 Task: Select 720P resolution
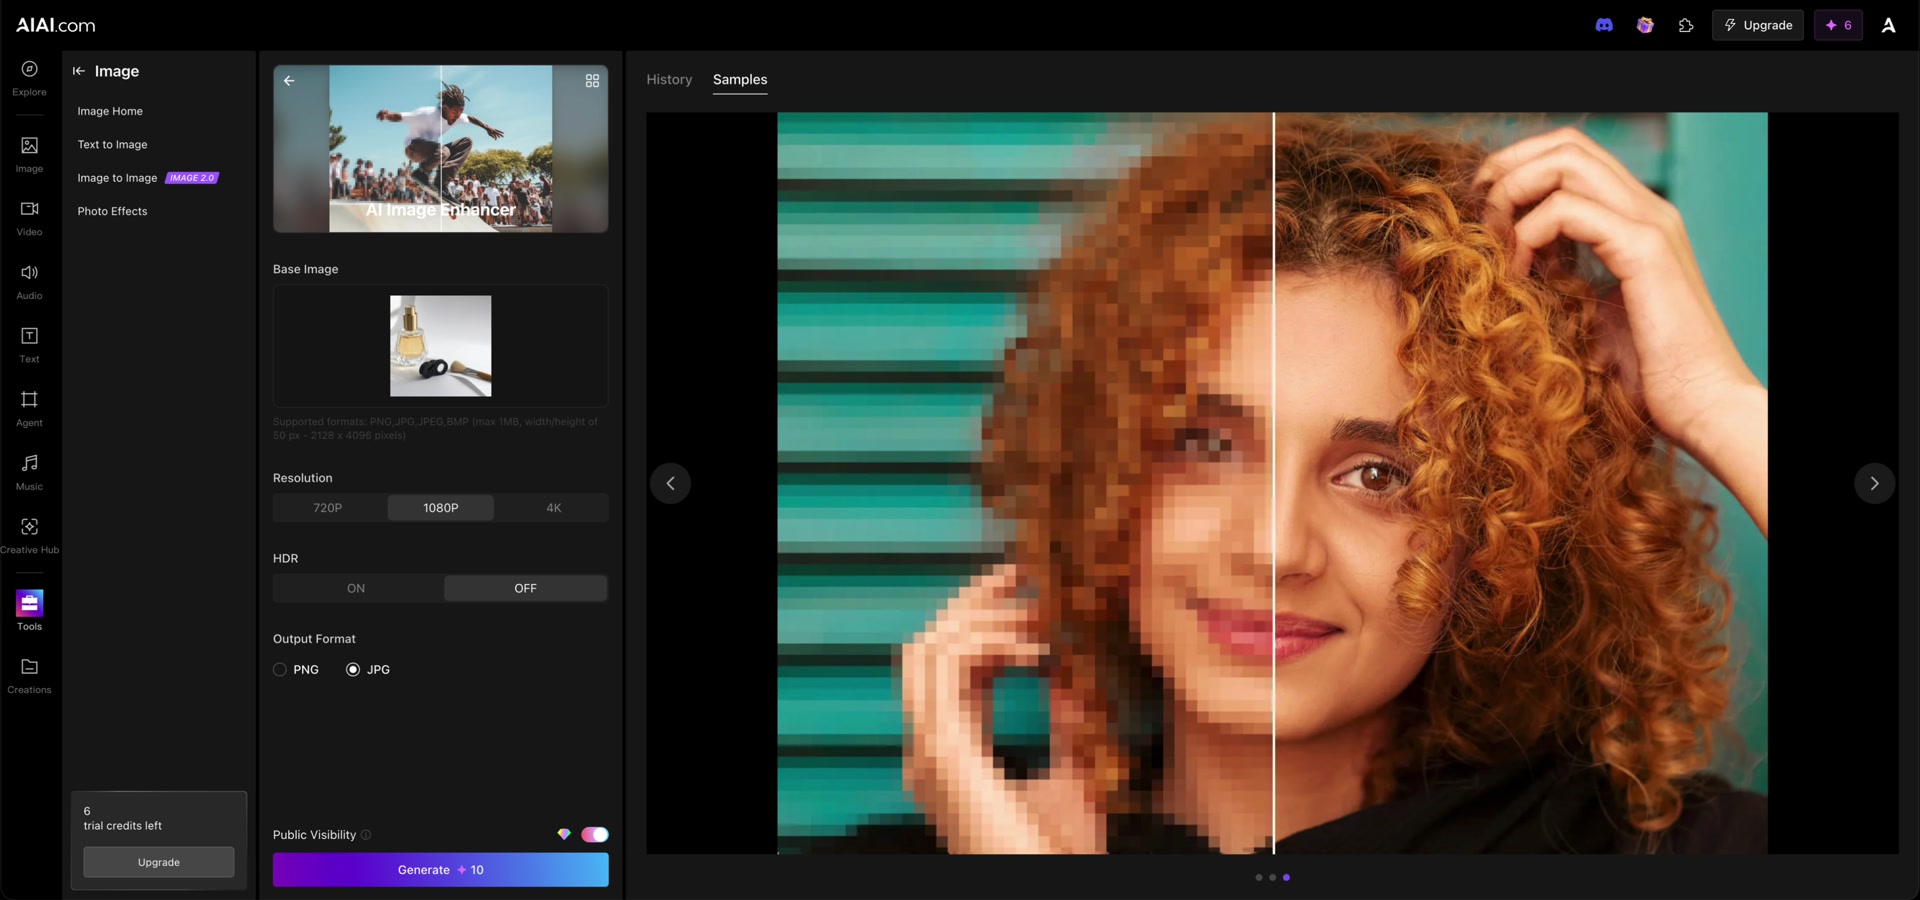(x=328, y=508)
